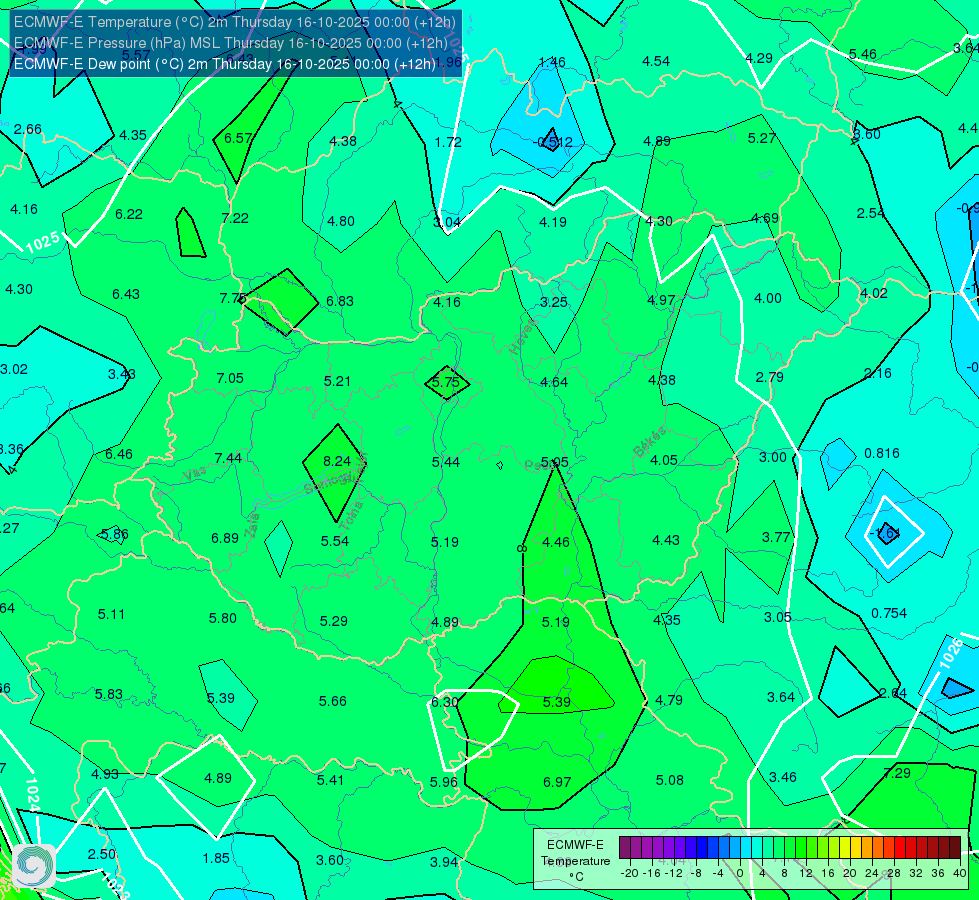Select the ECMWF-E Temperature 2m layer label

(x=235, y=22)
